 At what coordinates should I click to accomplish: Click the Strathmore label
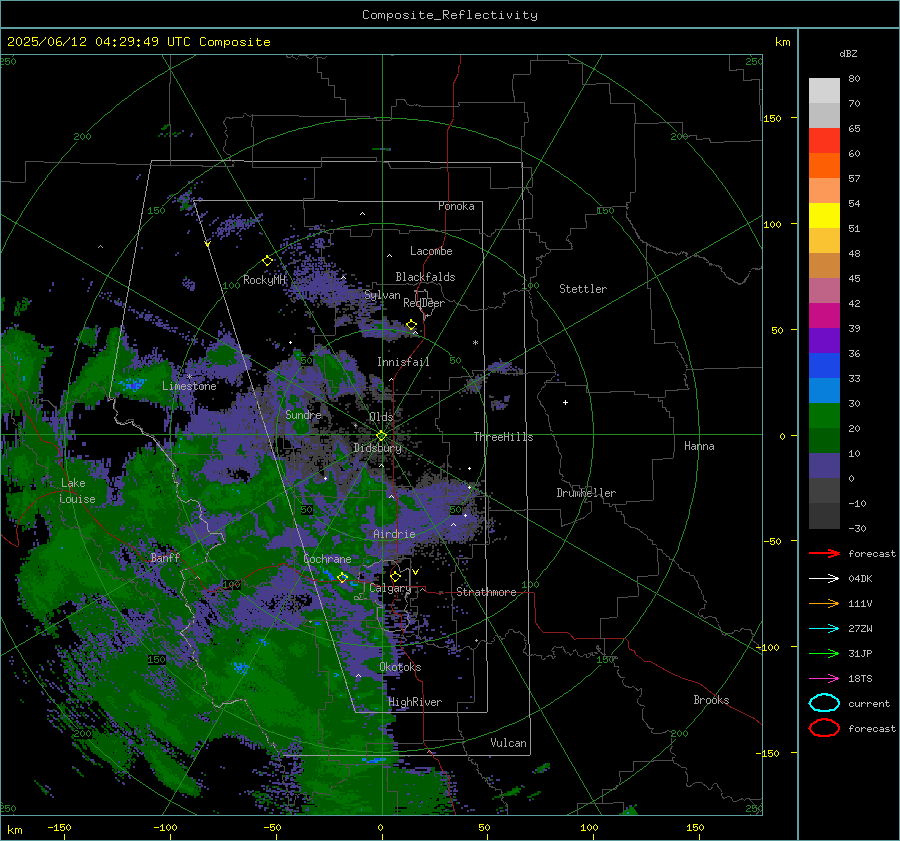click(x=486, y=592)
